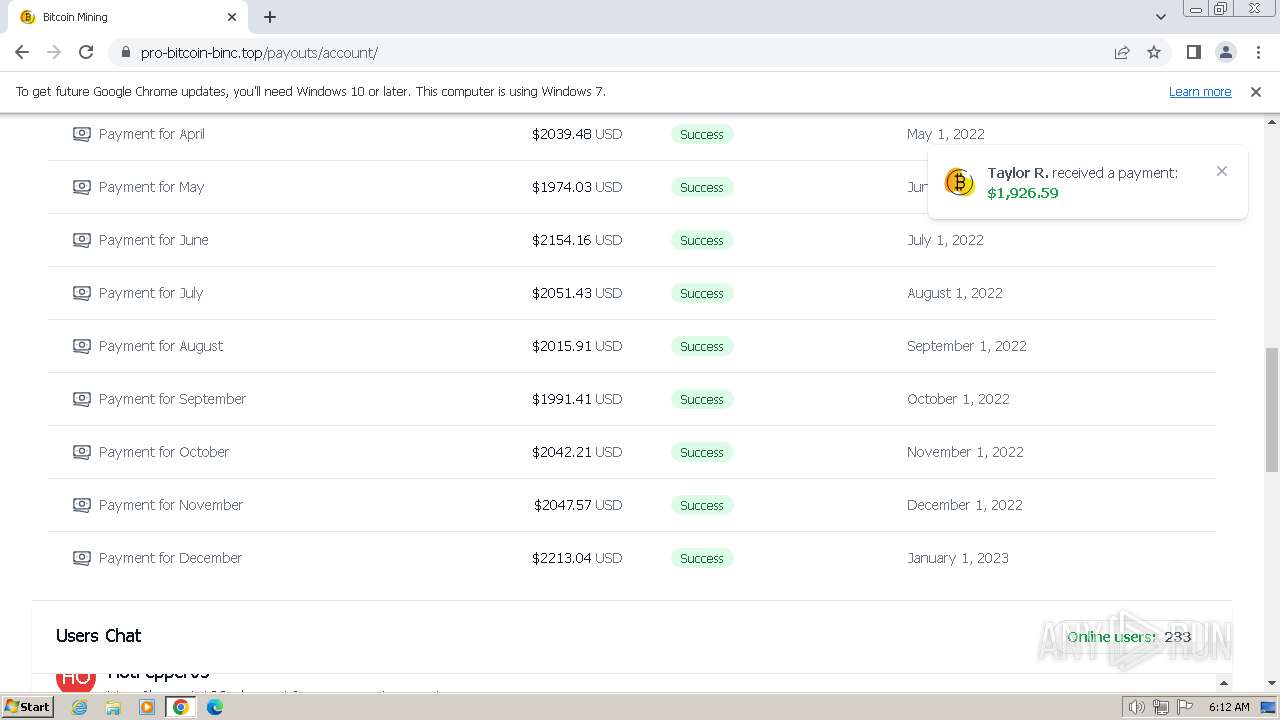Screen dimensions: 1280x720
Task: Click the Payment for October label
Action: click(x=164, y=452)
